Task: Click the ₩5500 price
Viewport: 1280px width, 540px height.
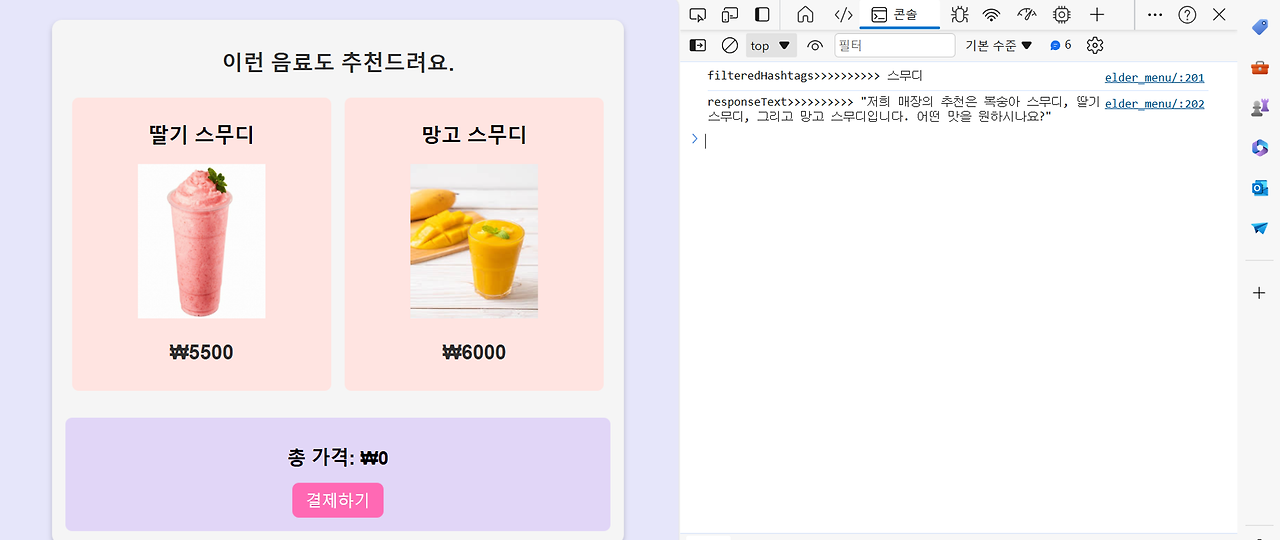Action: pos(201,352)
